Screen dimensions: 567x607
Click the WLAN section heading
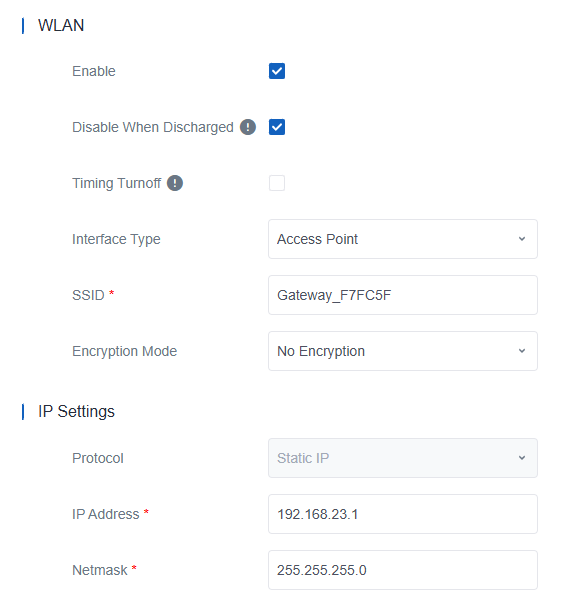pyautogui.click(x=61, y=26)
